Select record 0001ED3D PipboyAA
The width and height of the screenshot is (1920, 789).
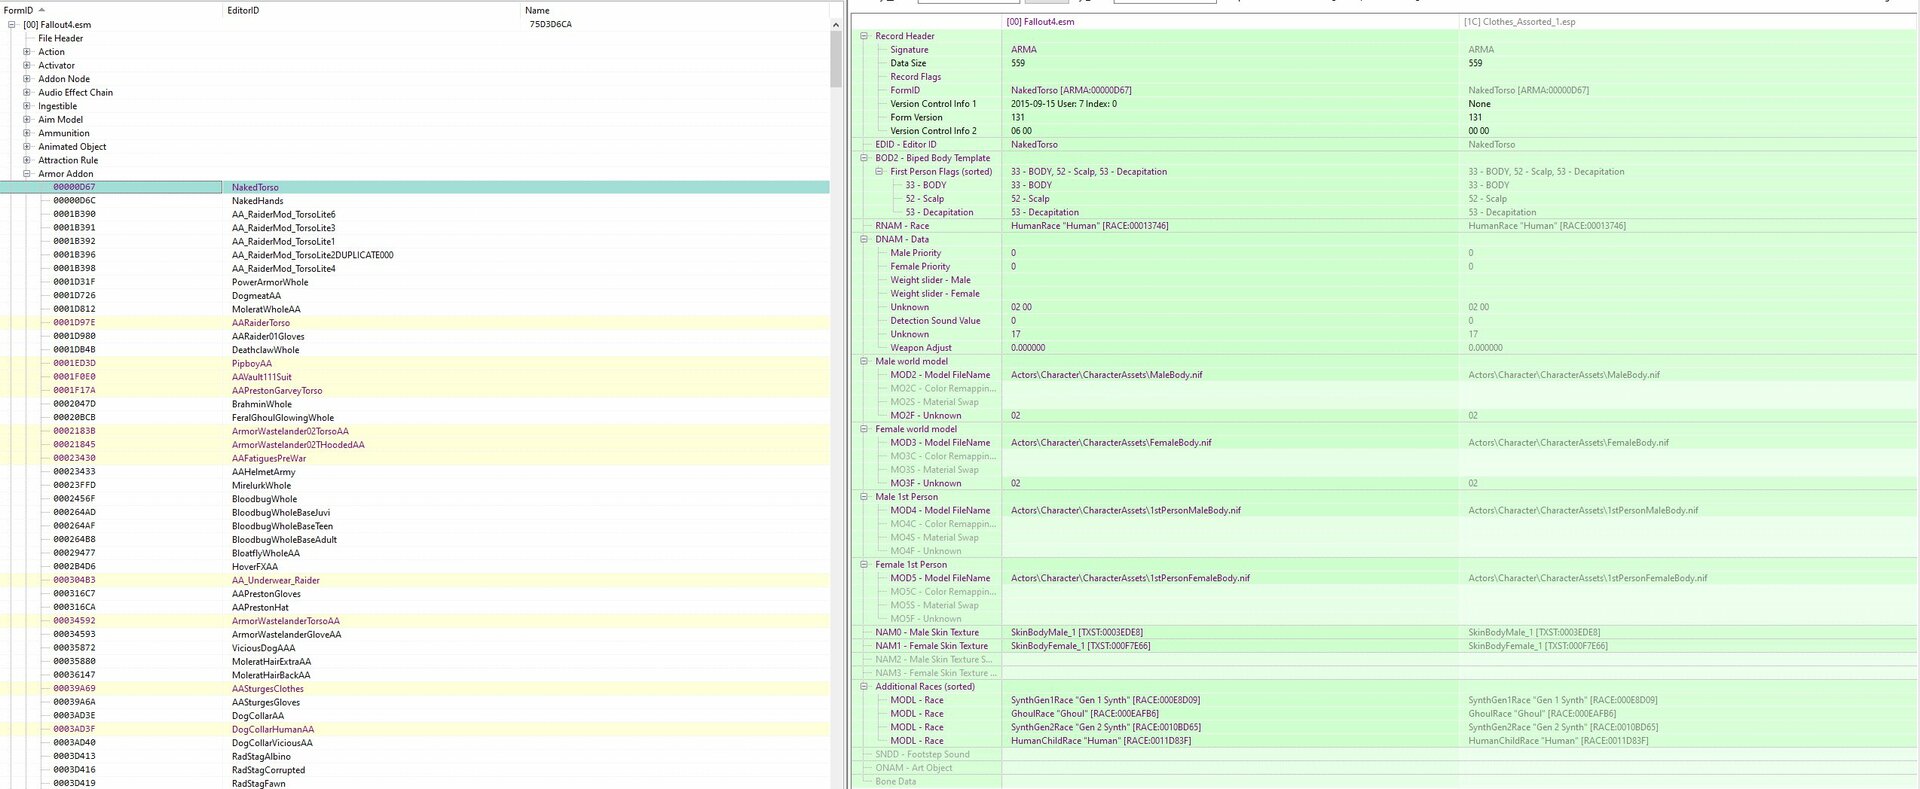(x=415, y=364)
